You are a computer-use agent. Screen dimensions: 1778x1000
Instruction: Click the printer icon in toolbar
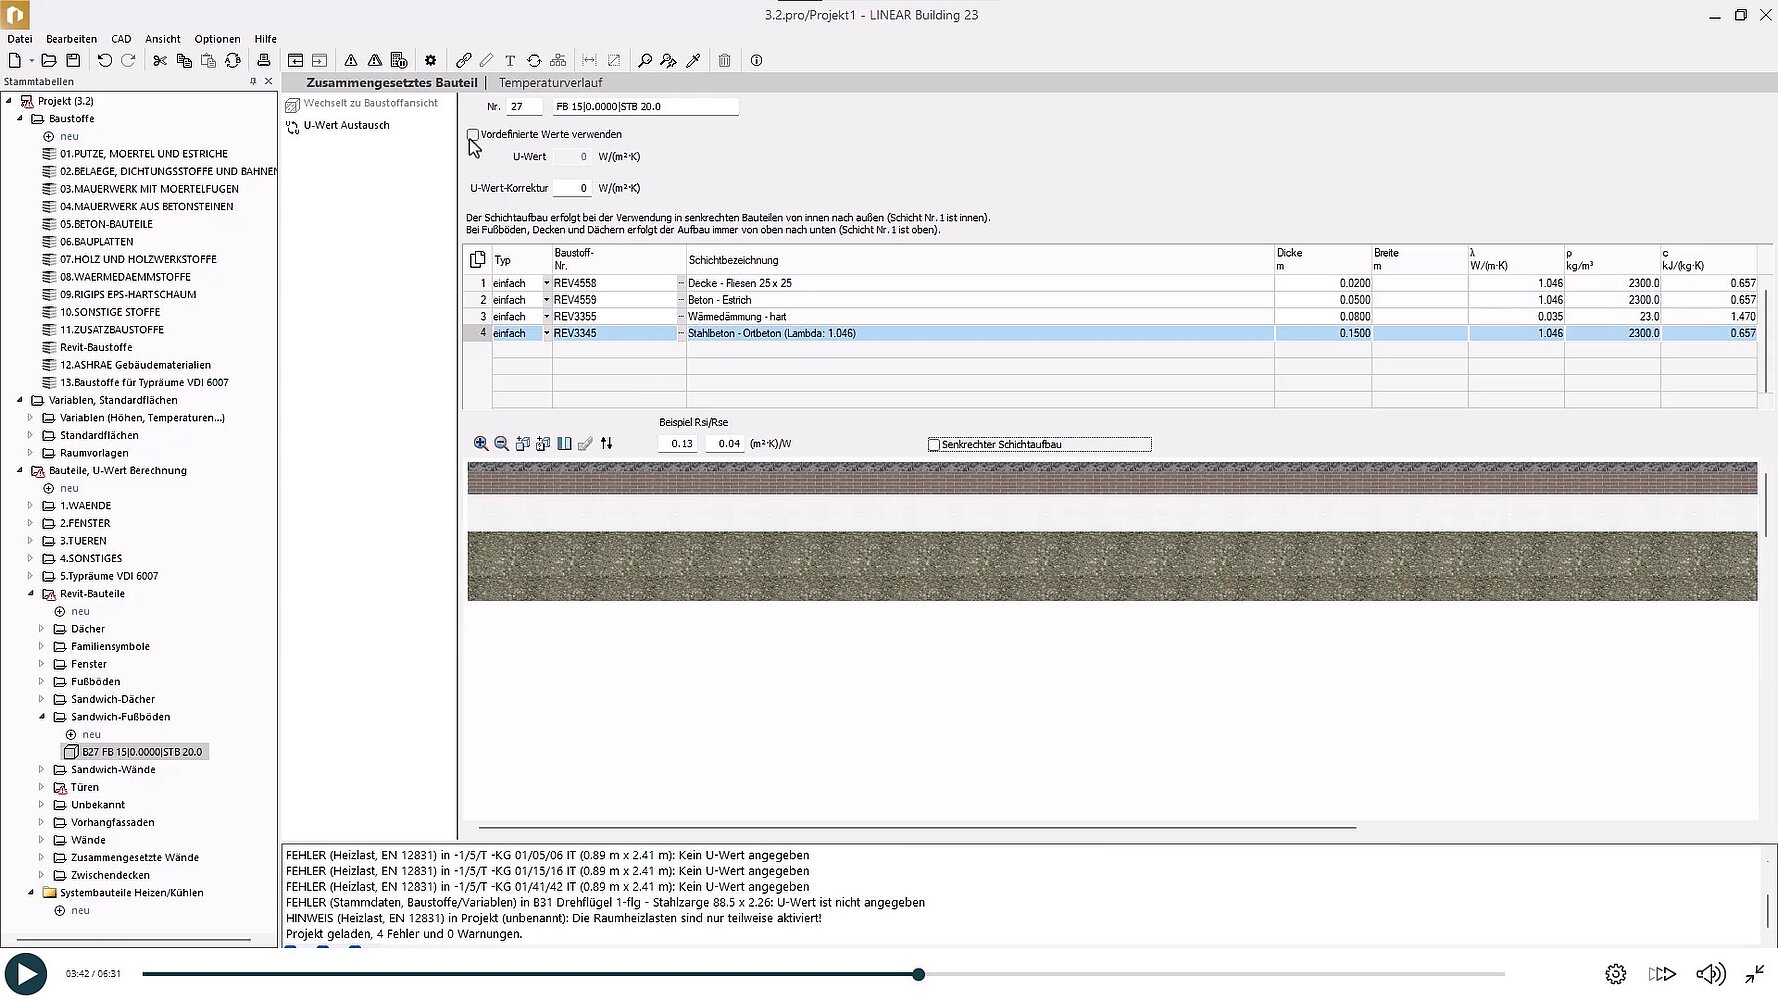click(x=264, y=60)
